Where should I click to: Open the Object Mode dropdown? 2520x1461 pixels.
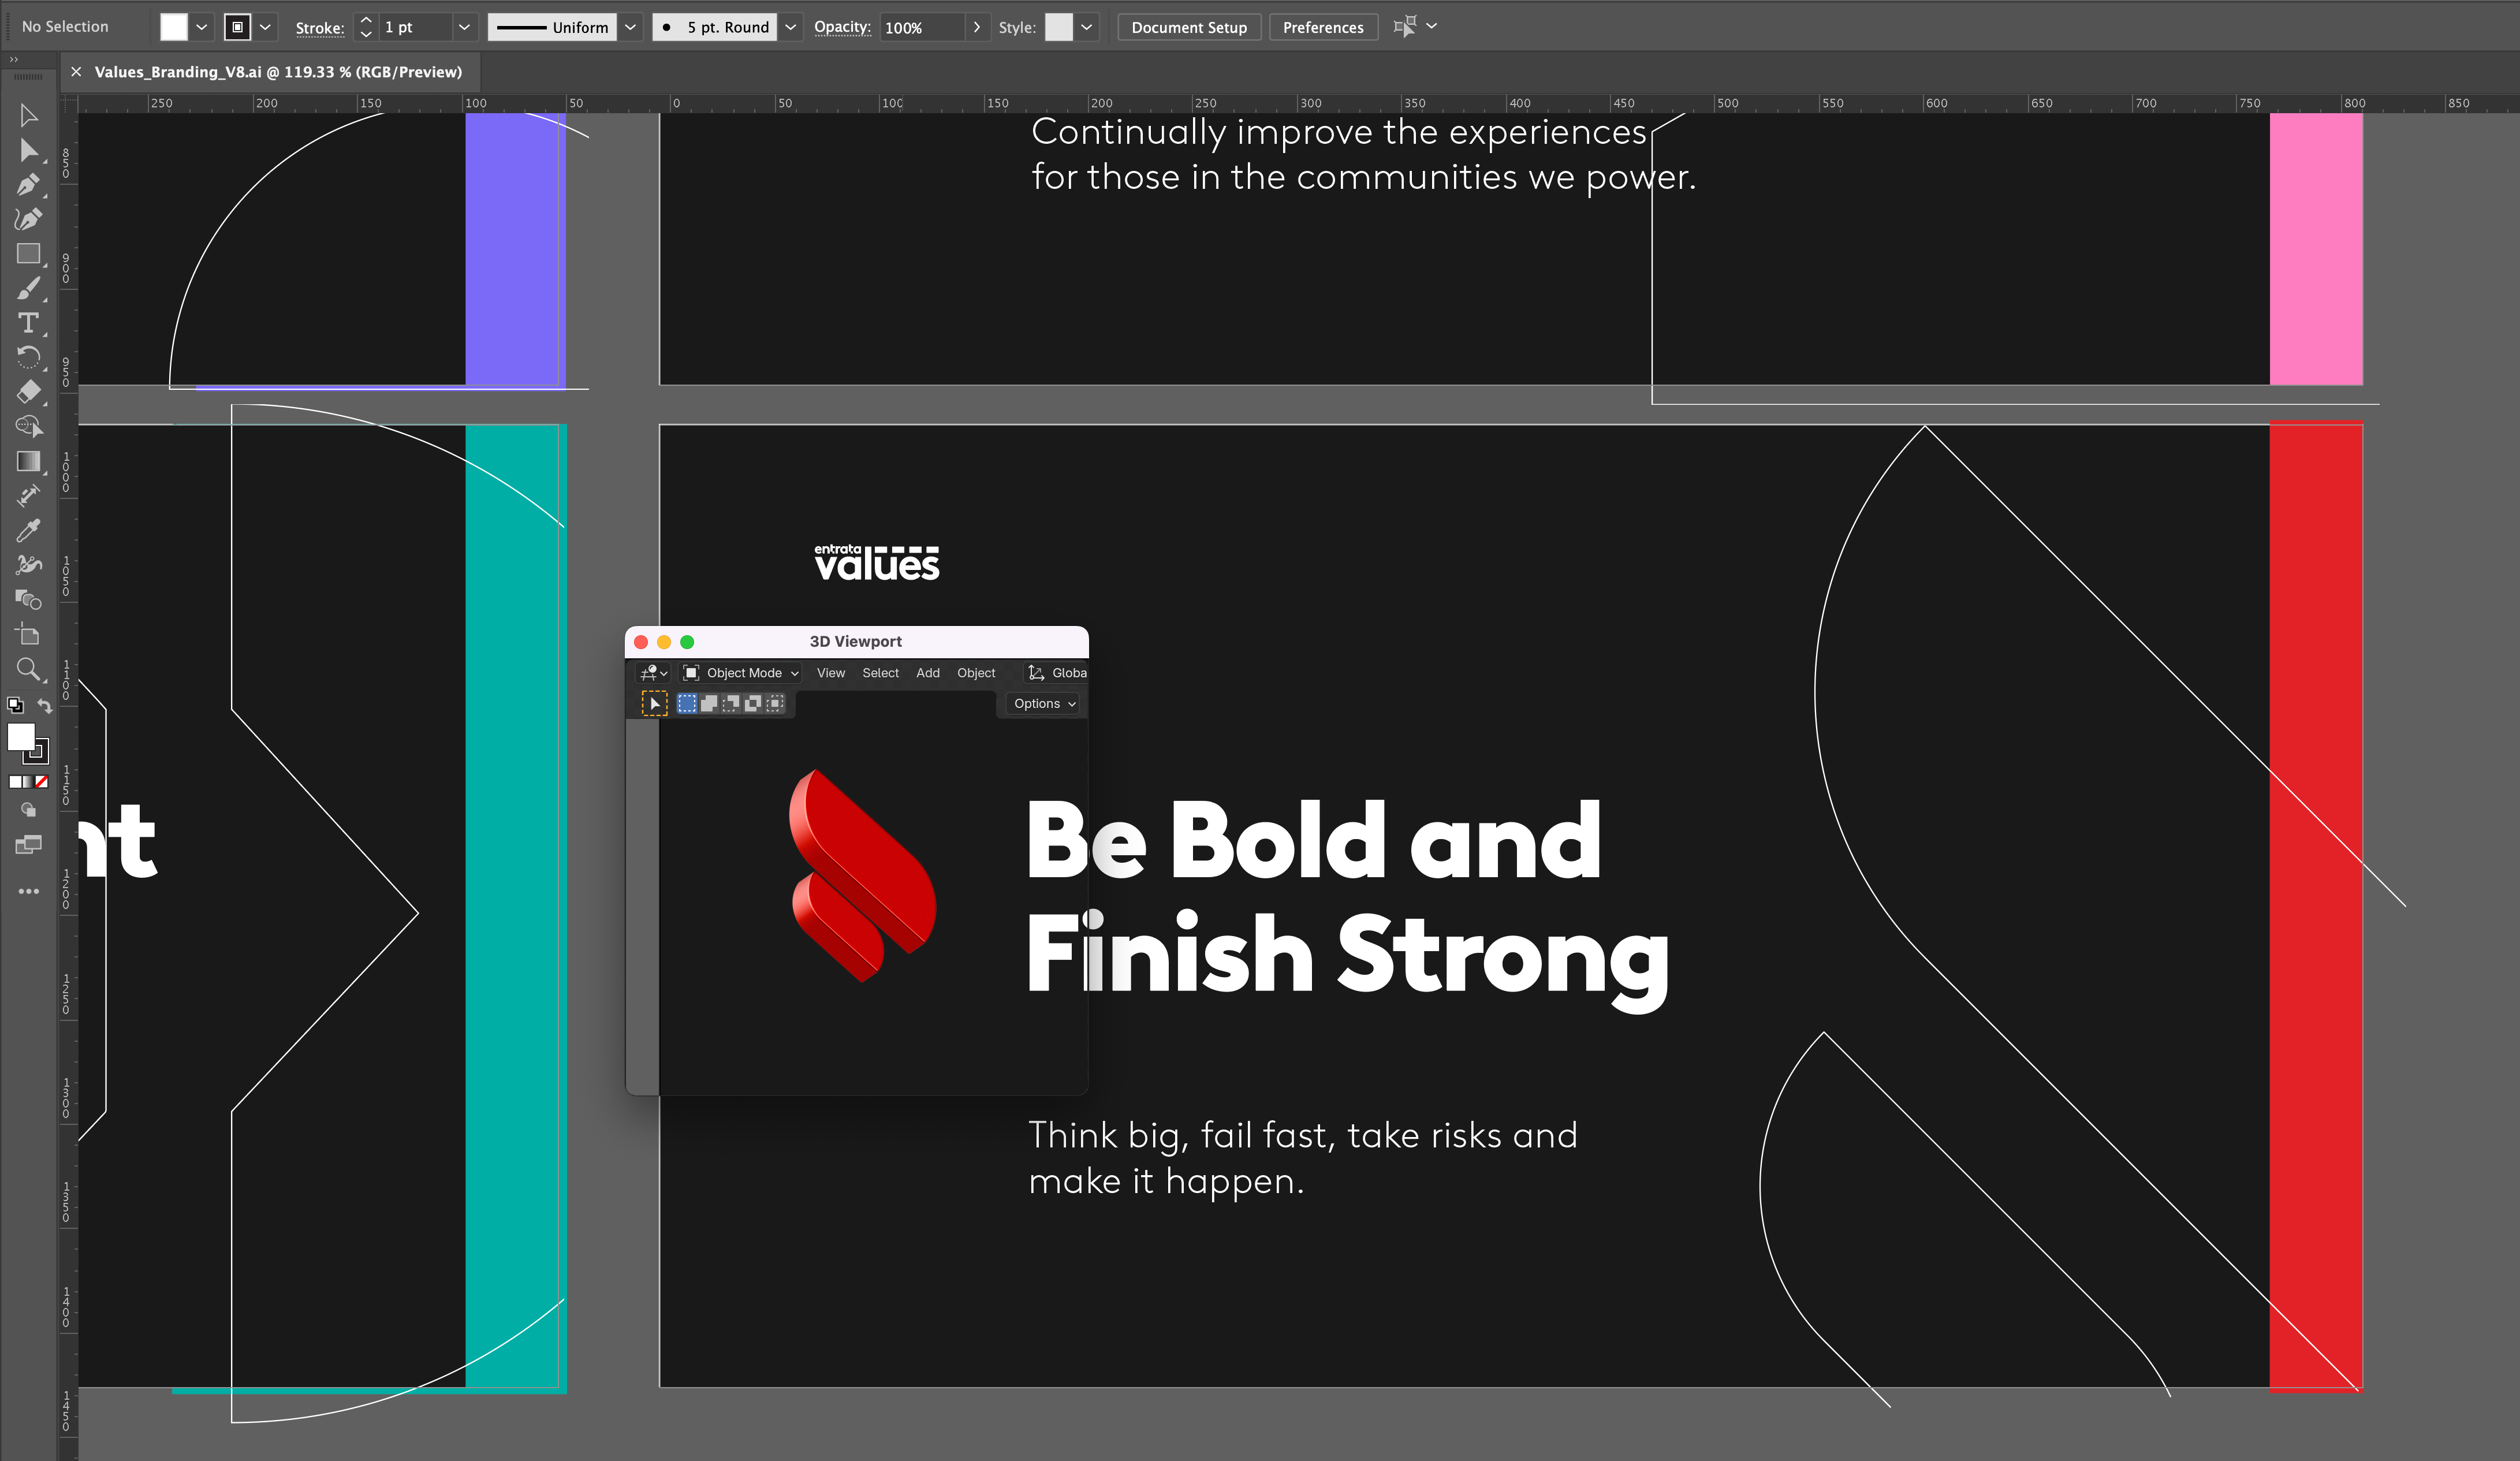click(741, 673)
